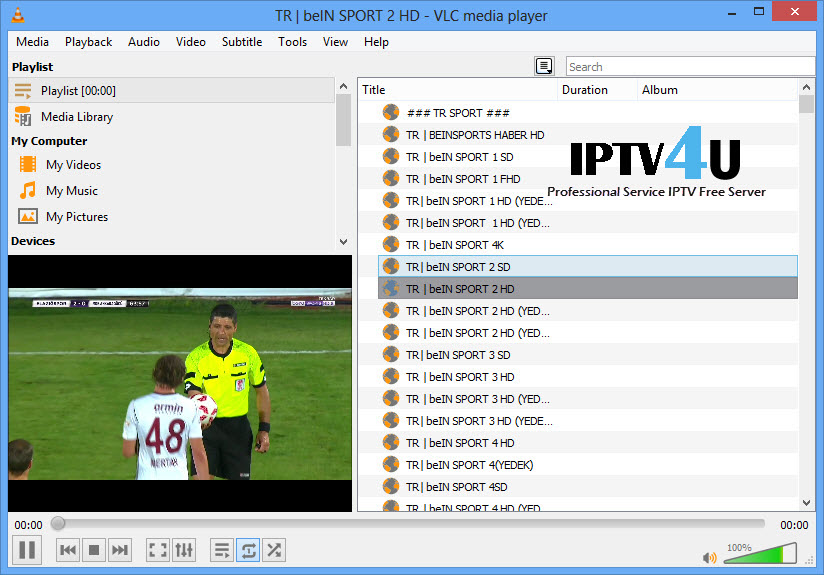Stop playback with the stop button

tap(94, 550)
